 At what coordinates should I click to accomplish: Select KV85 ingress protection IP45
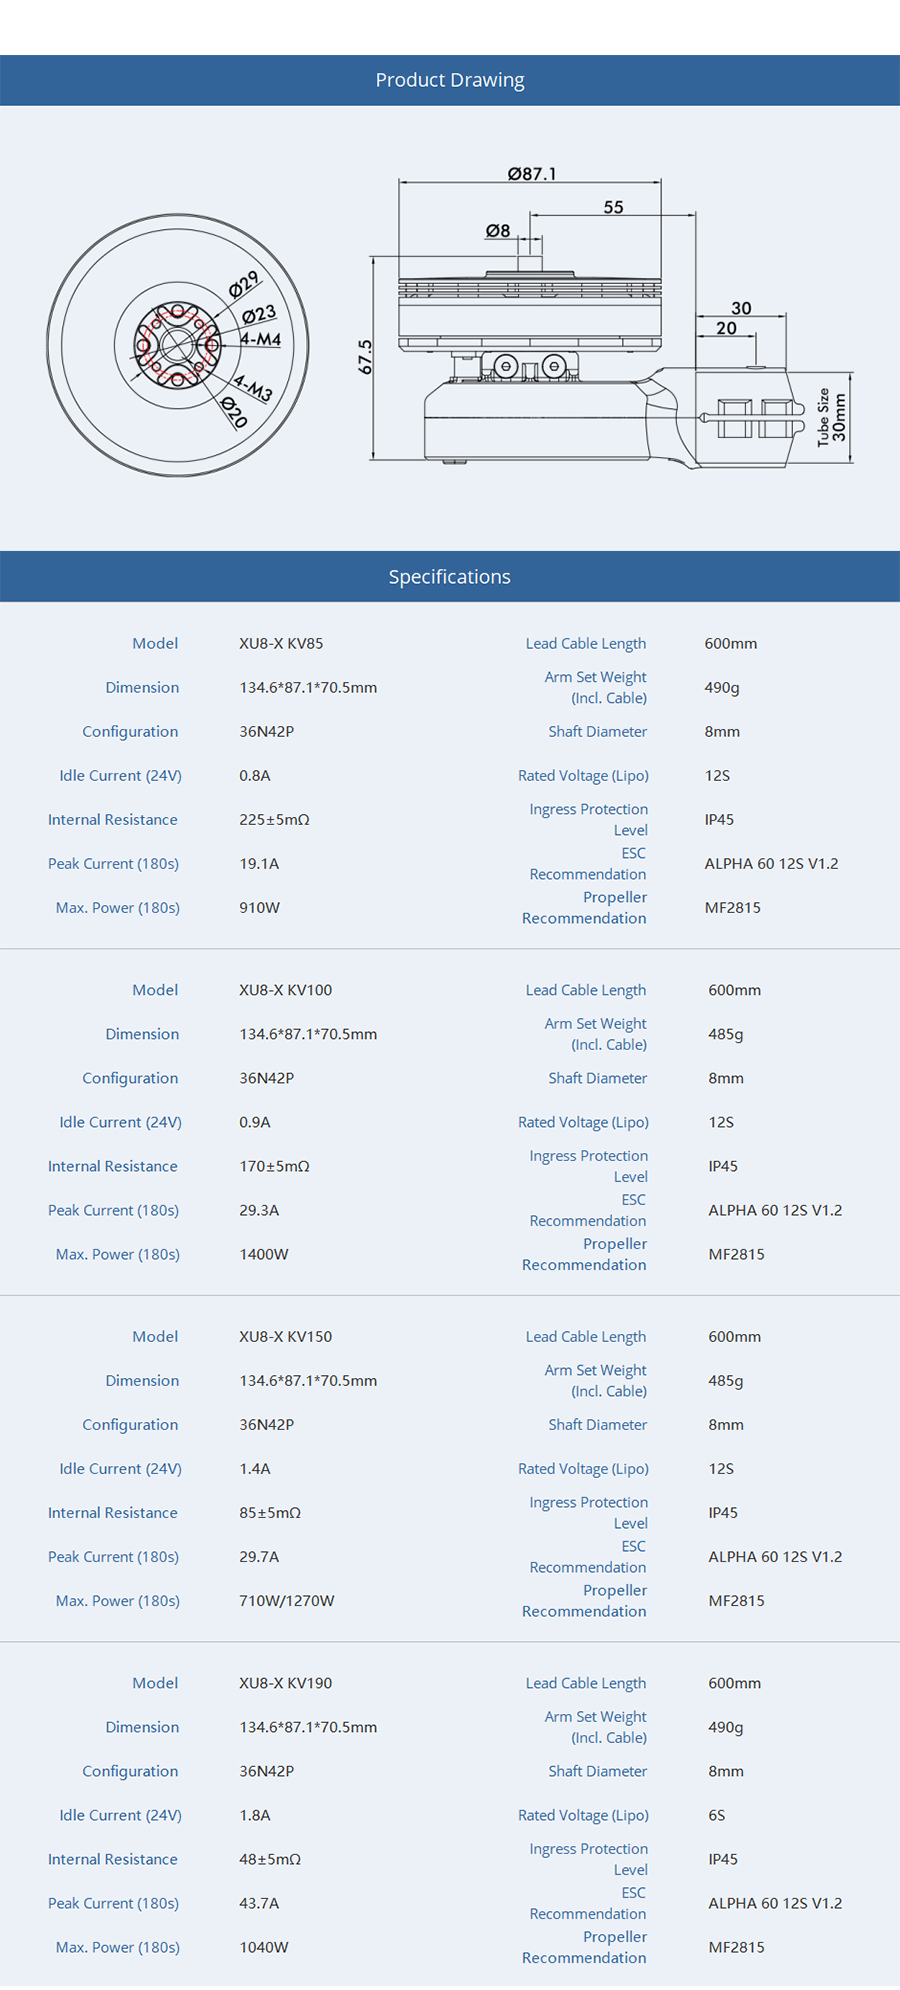tap(719, 820)
